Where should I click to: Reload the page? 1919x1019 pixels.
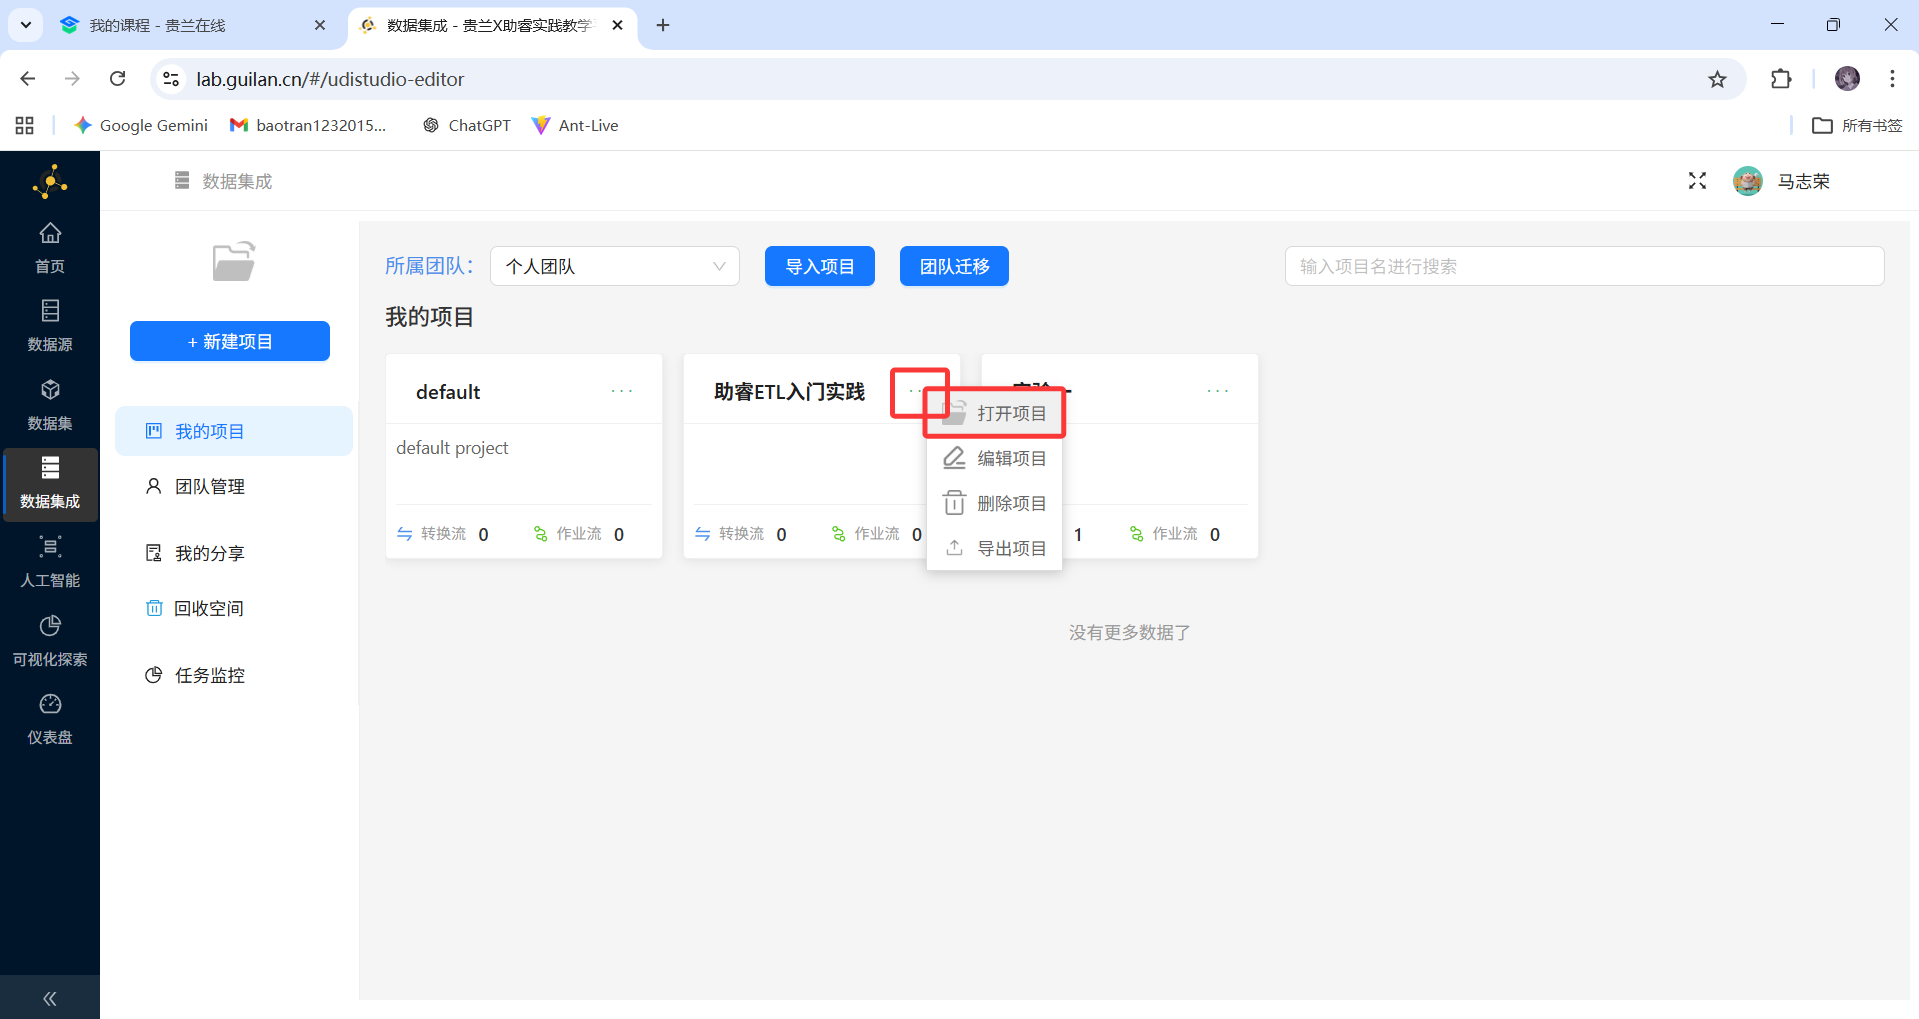(118, 79)
